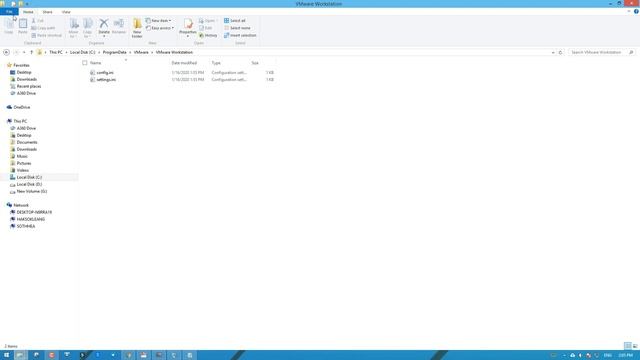This screenshot has width=640, height=360.
Task: Click the Cut scissors button
Action: [x=38, y=20]
